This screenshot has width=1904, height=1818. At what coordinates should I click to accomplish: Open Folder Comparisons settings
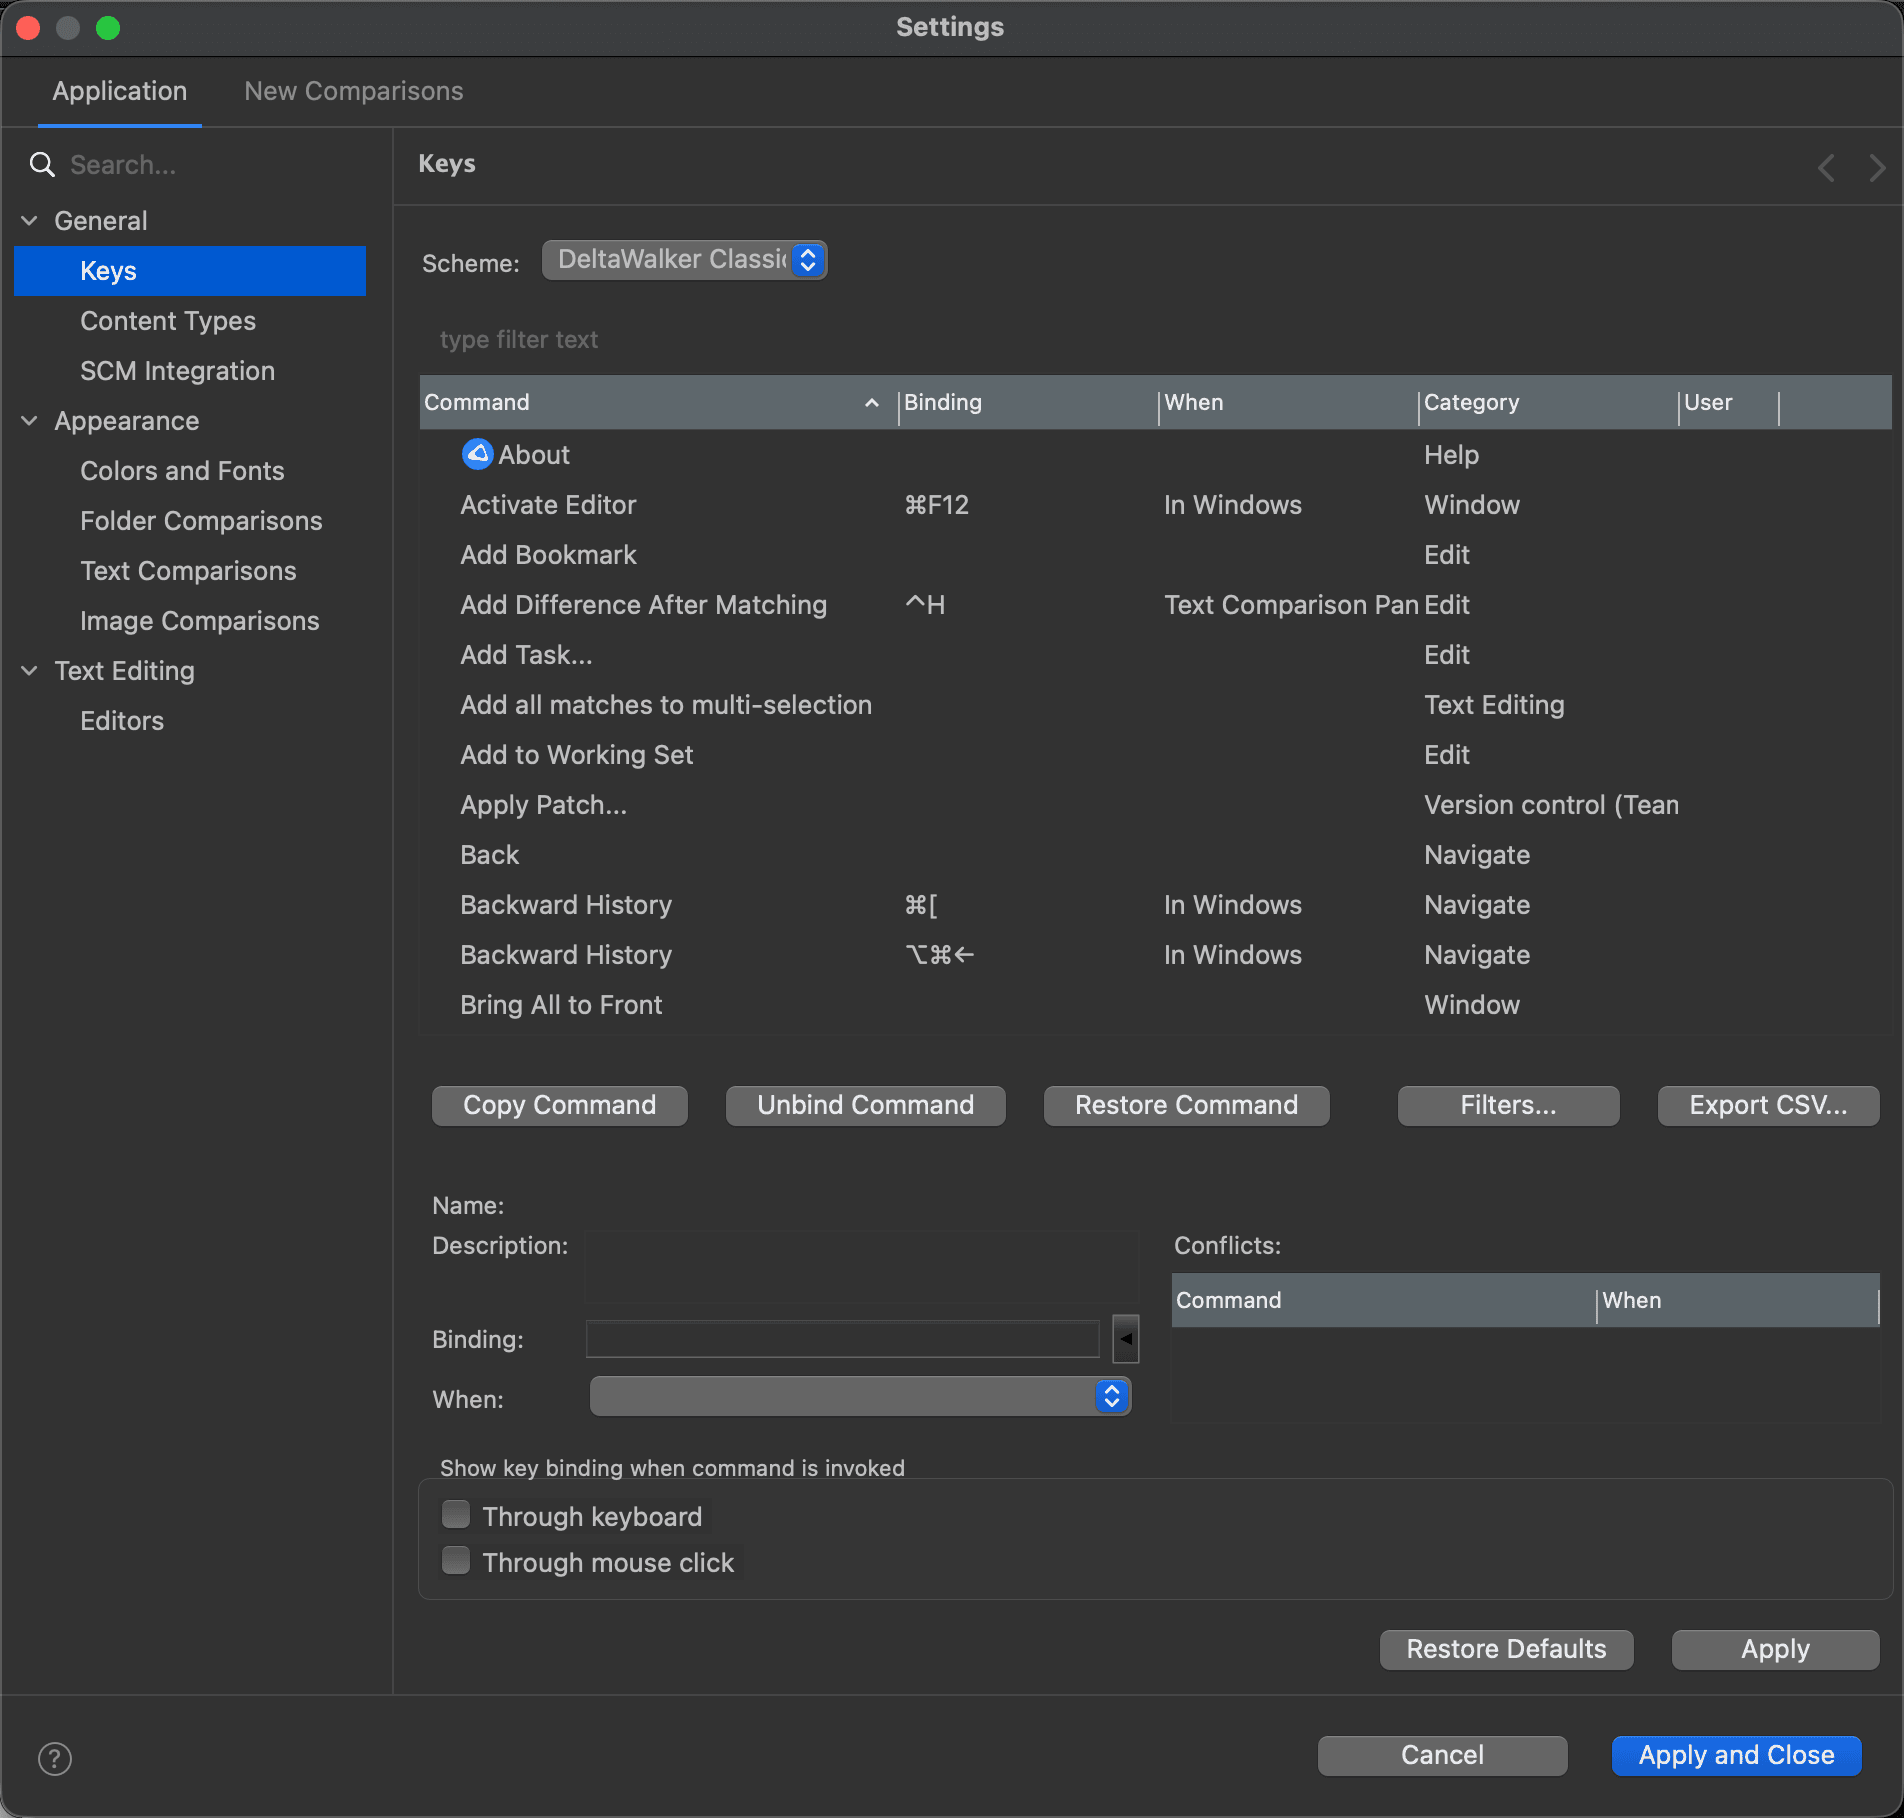201,521
